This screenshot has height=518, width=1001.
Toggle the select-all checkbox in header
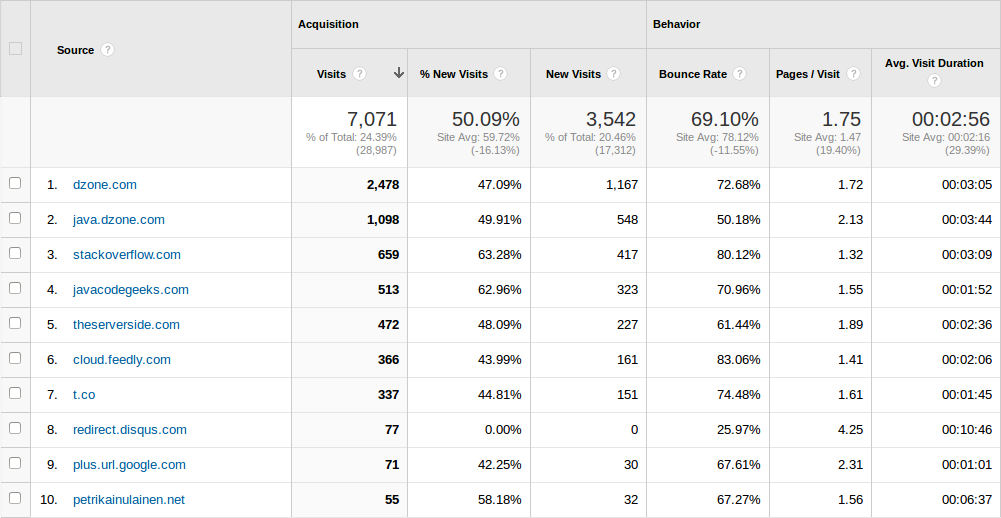(15, 49)
